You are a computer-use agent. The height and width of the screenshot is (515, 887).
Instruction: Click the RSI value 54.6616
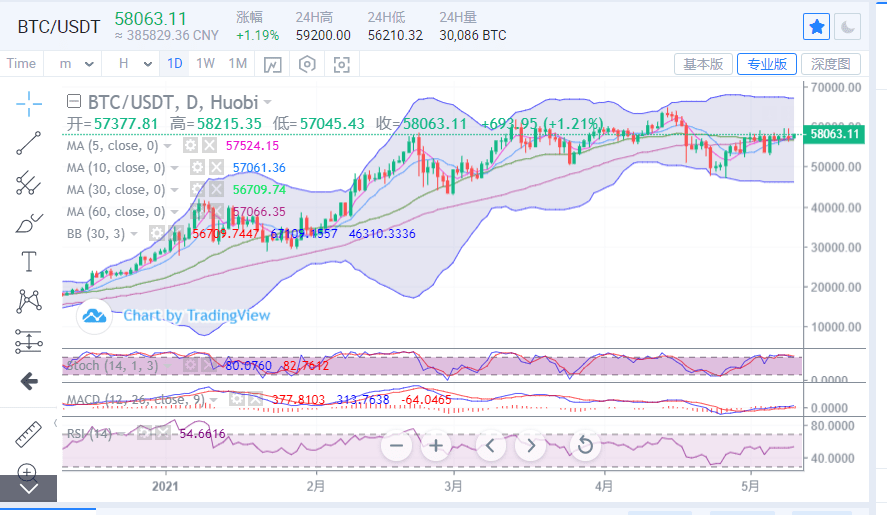click(x=202, y=434)
